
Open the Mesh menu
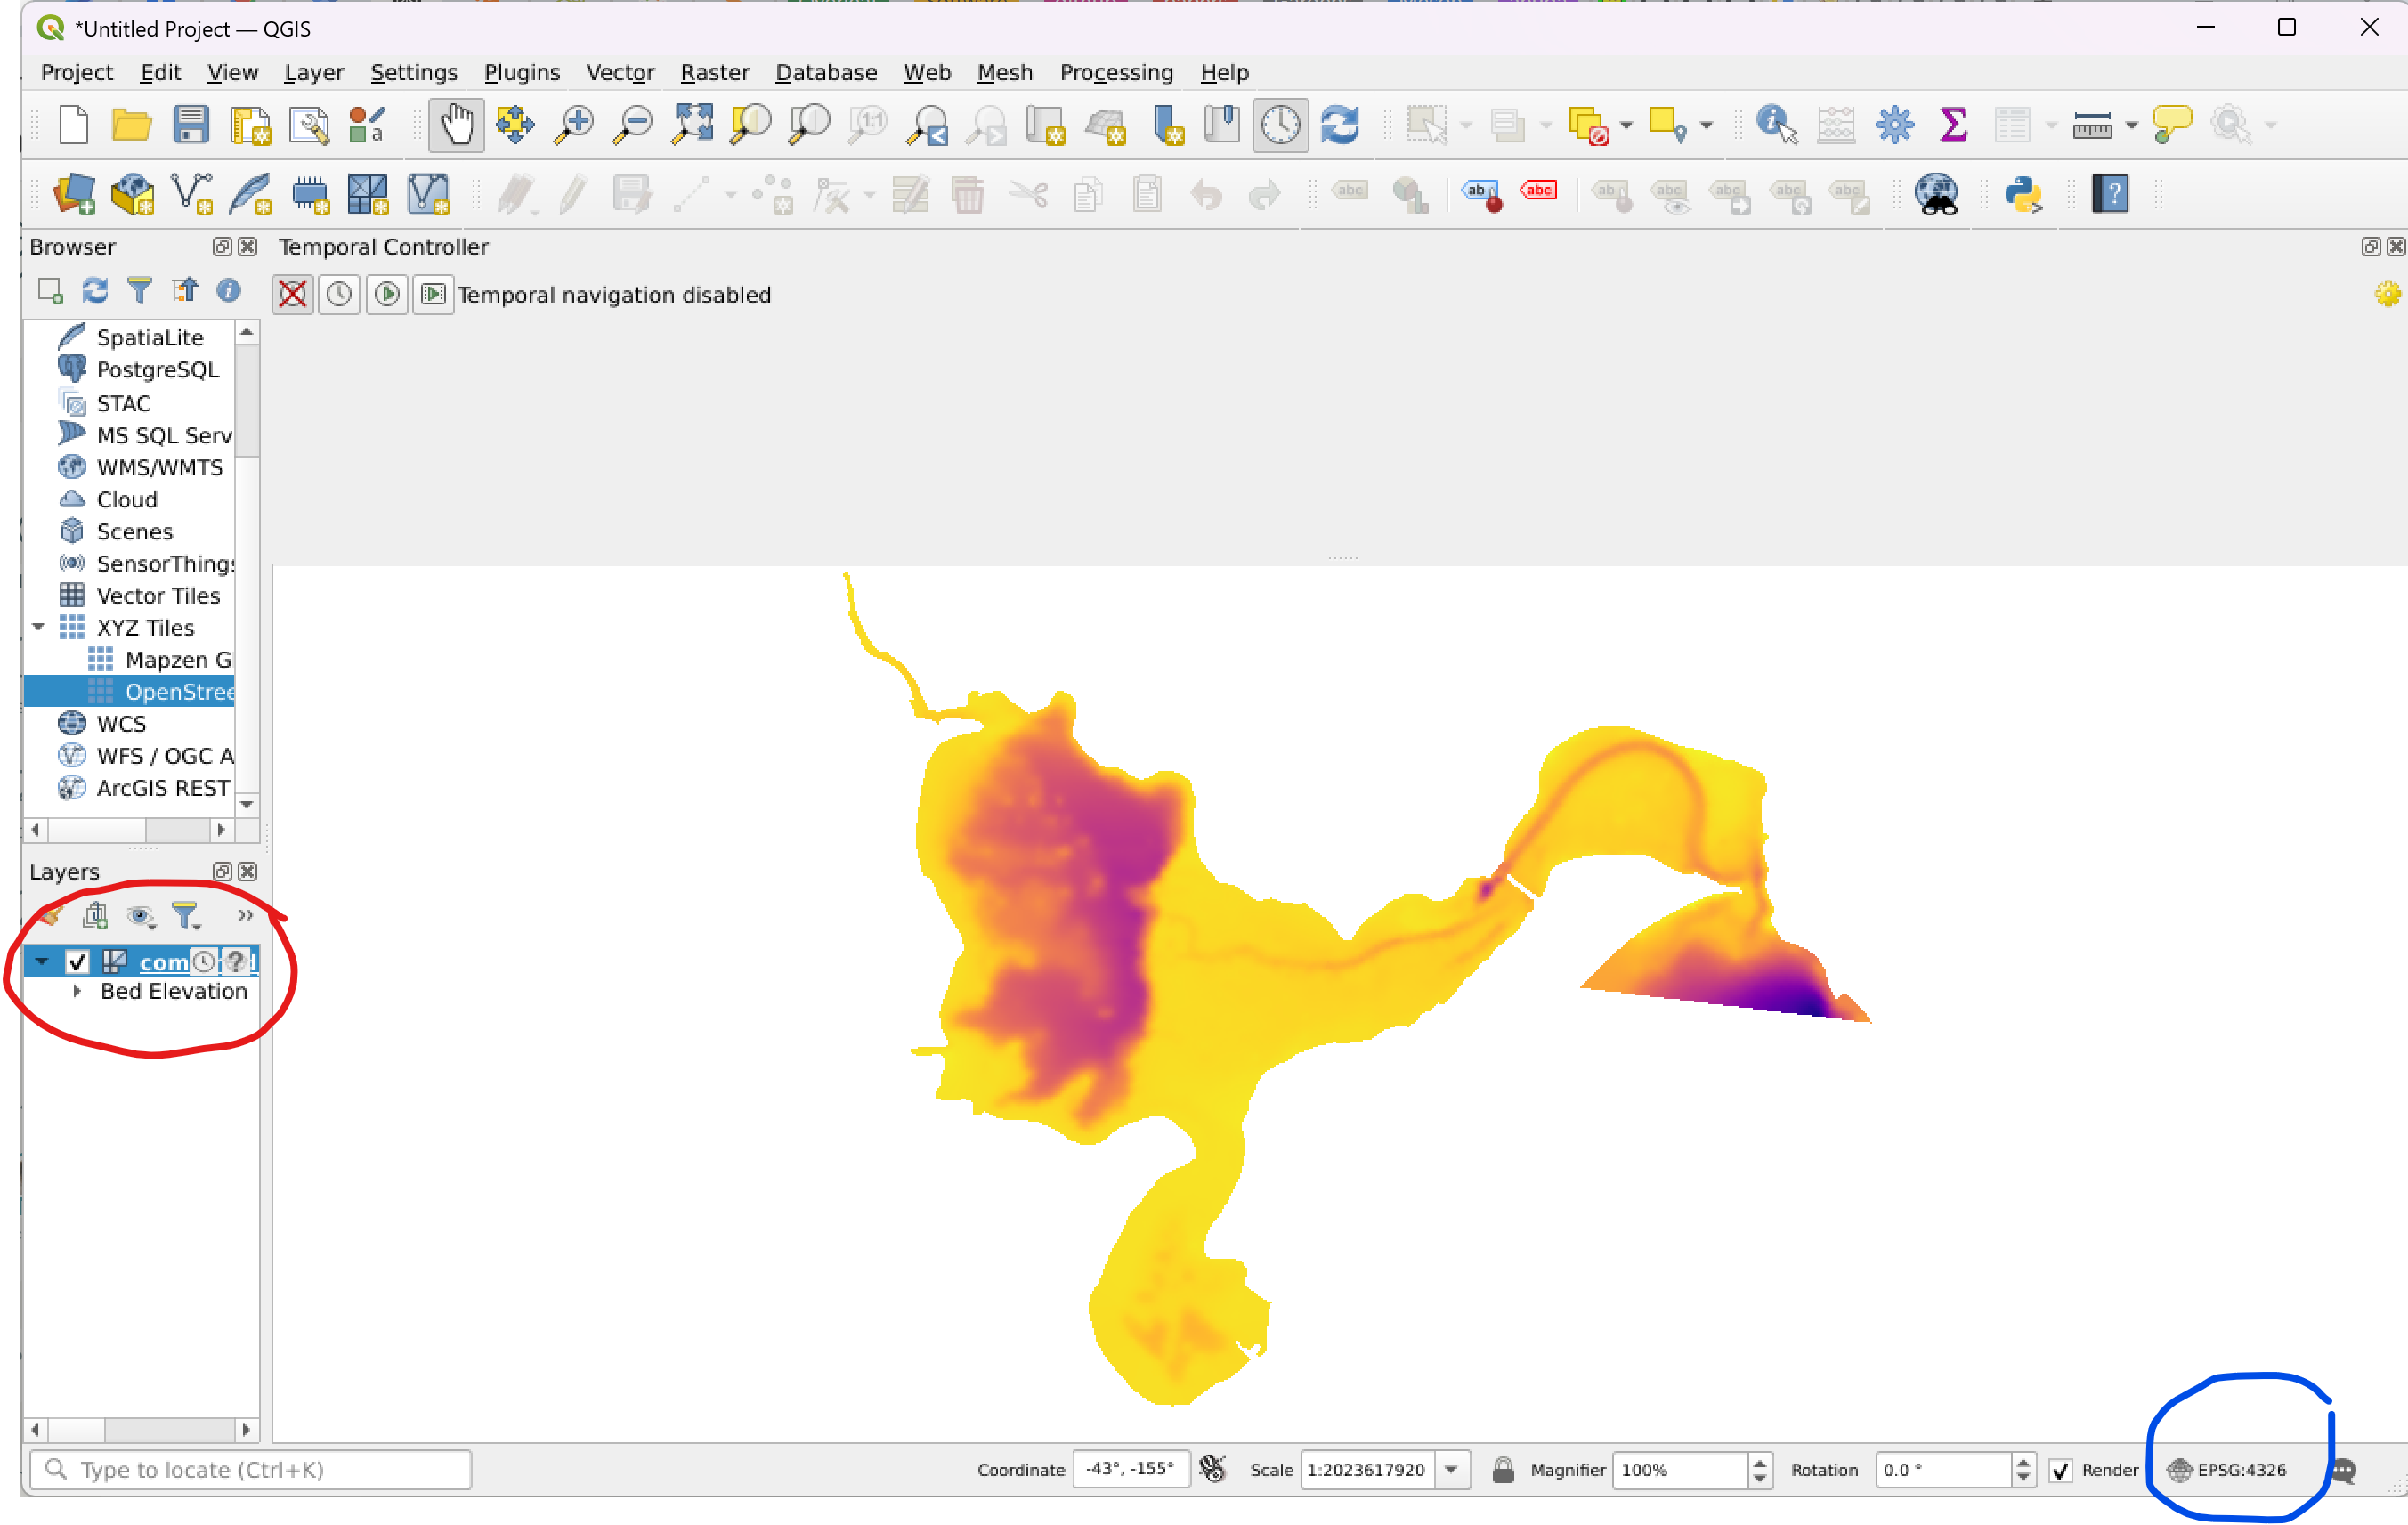(1004, 72)
